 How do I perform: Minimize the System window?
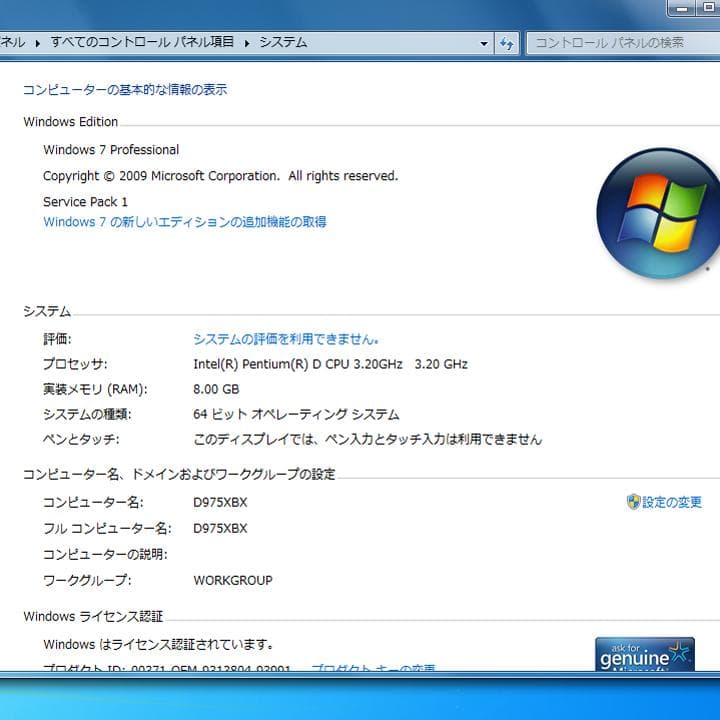pyautogui.click(x=682, y=8)
